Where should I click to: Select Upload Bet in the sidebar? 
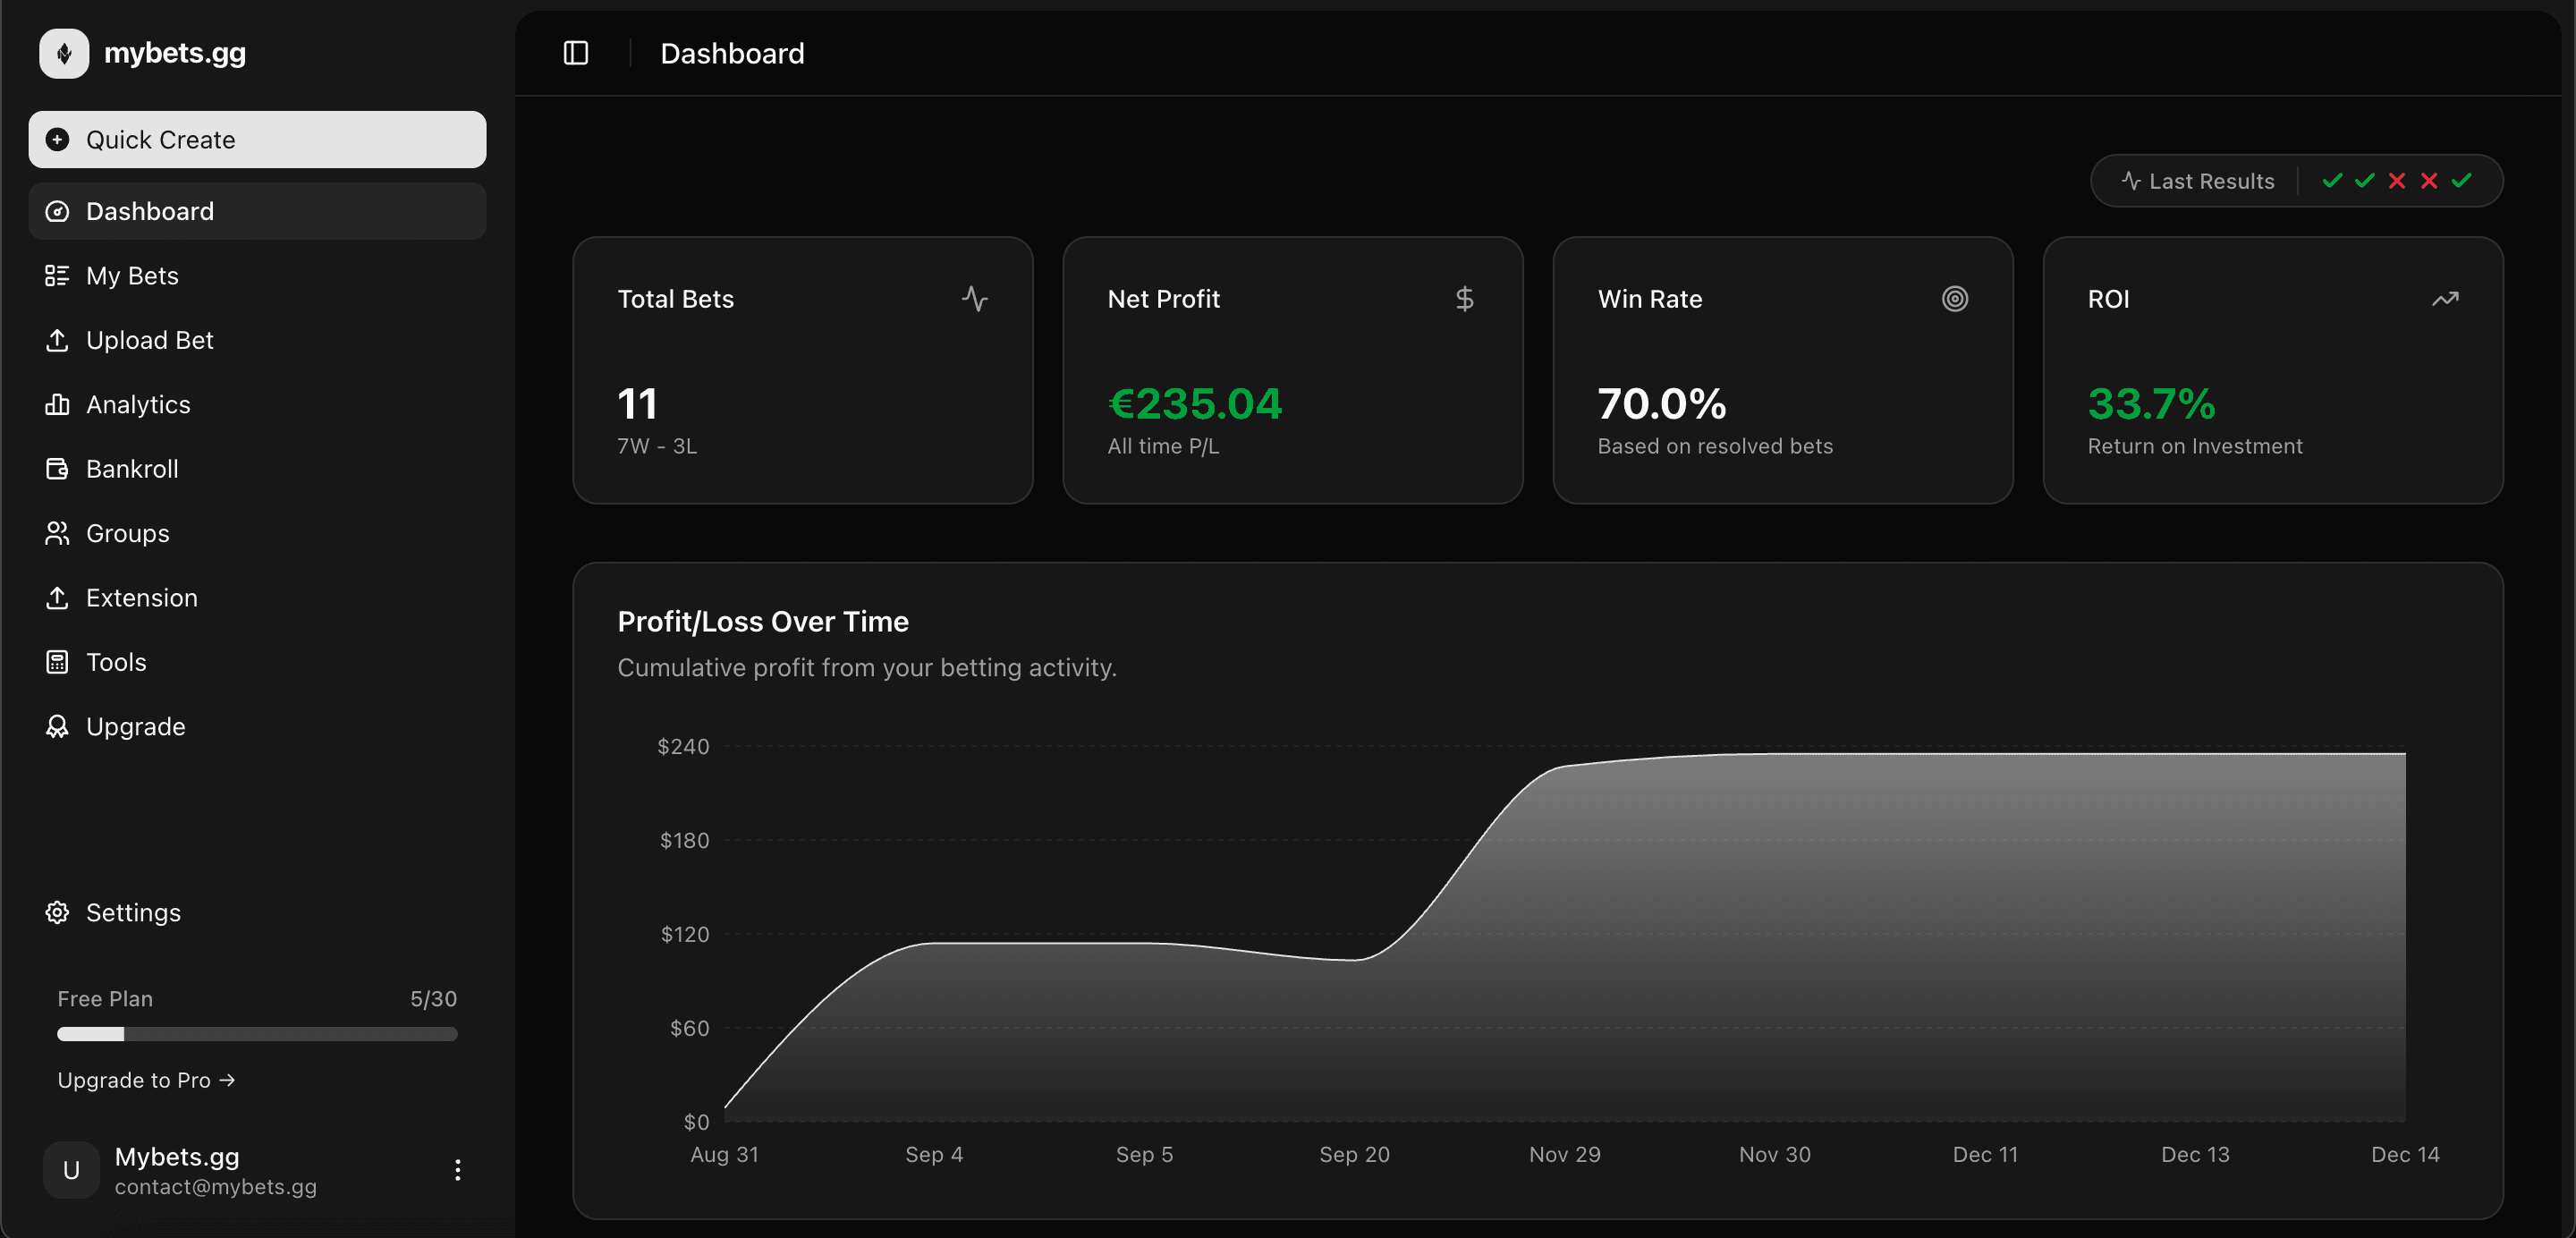click(149, 340)
